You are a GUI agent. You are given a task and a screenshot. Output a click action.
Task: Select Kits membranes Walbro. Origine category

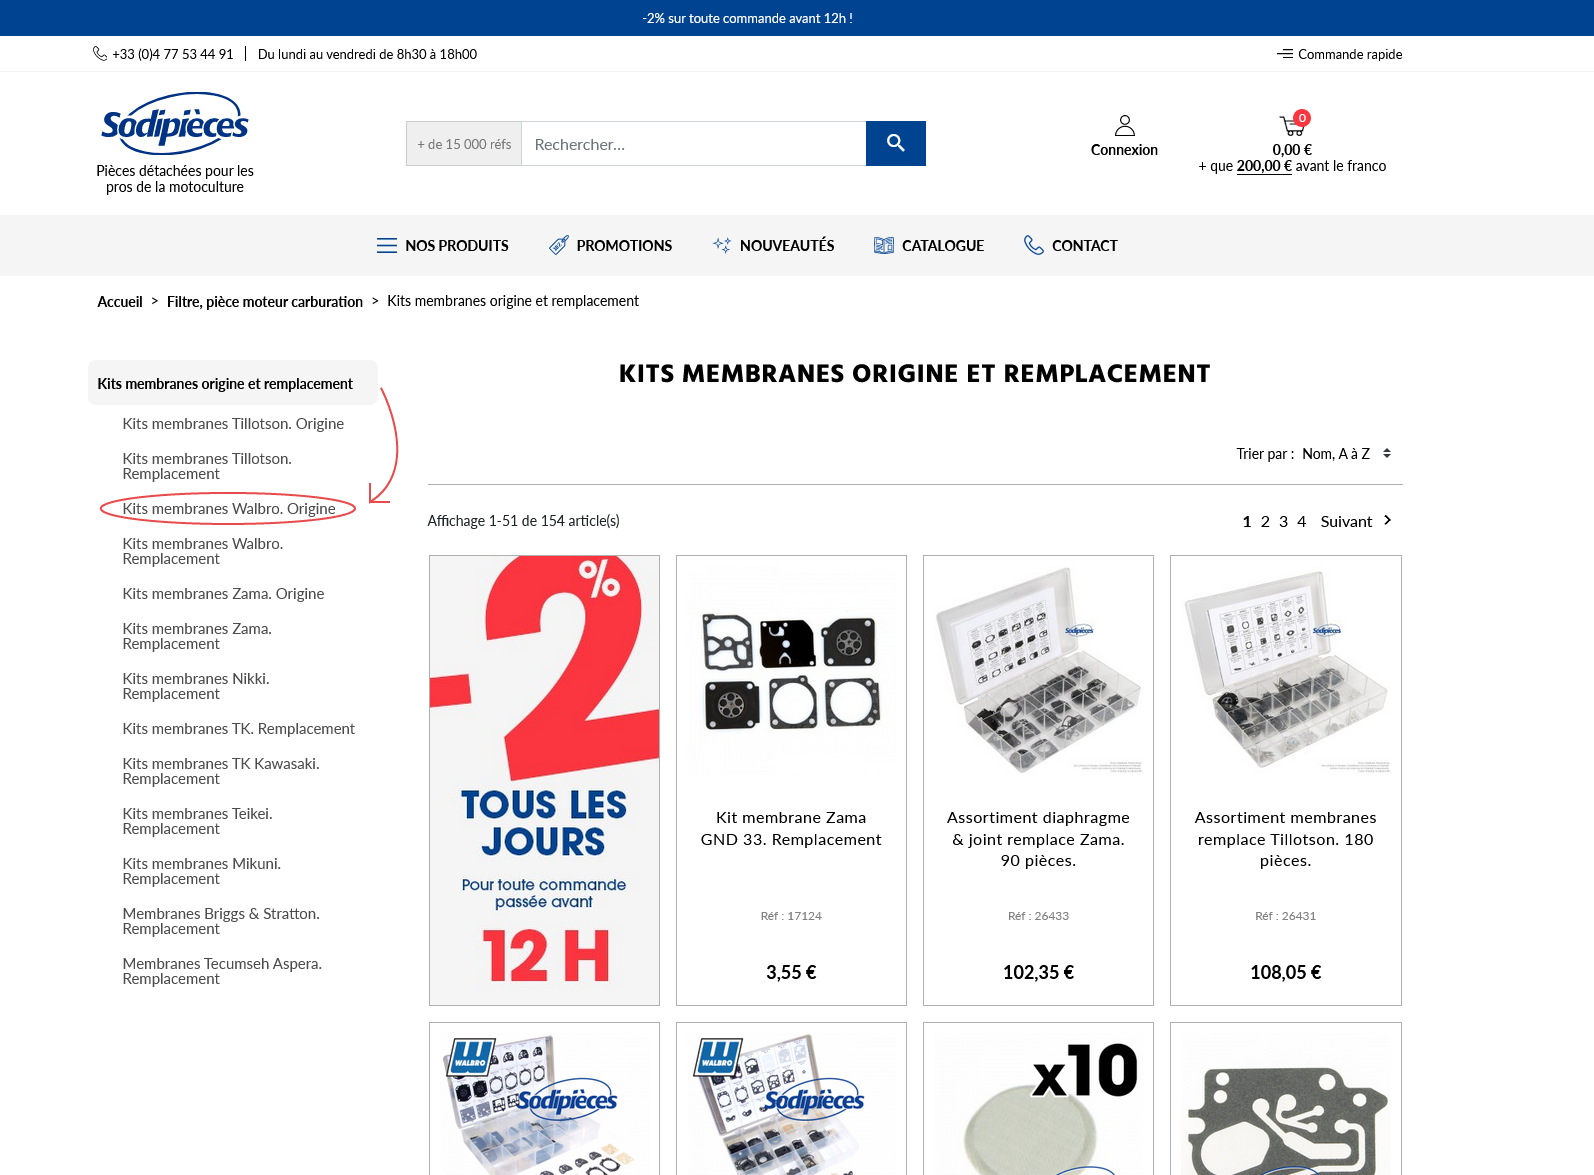click(229, 509)
